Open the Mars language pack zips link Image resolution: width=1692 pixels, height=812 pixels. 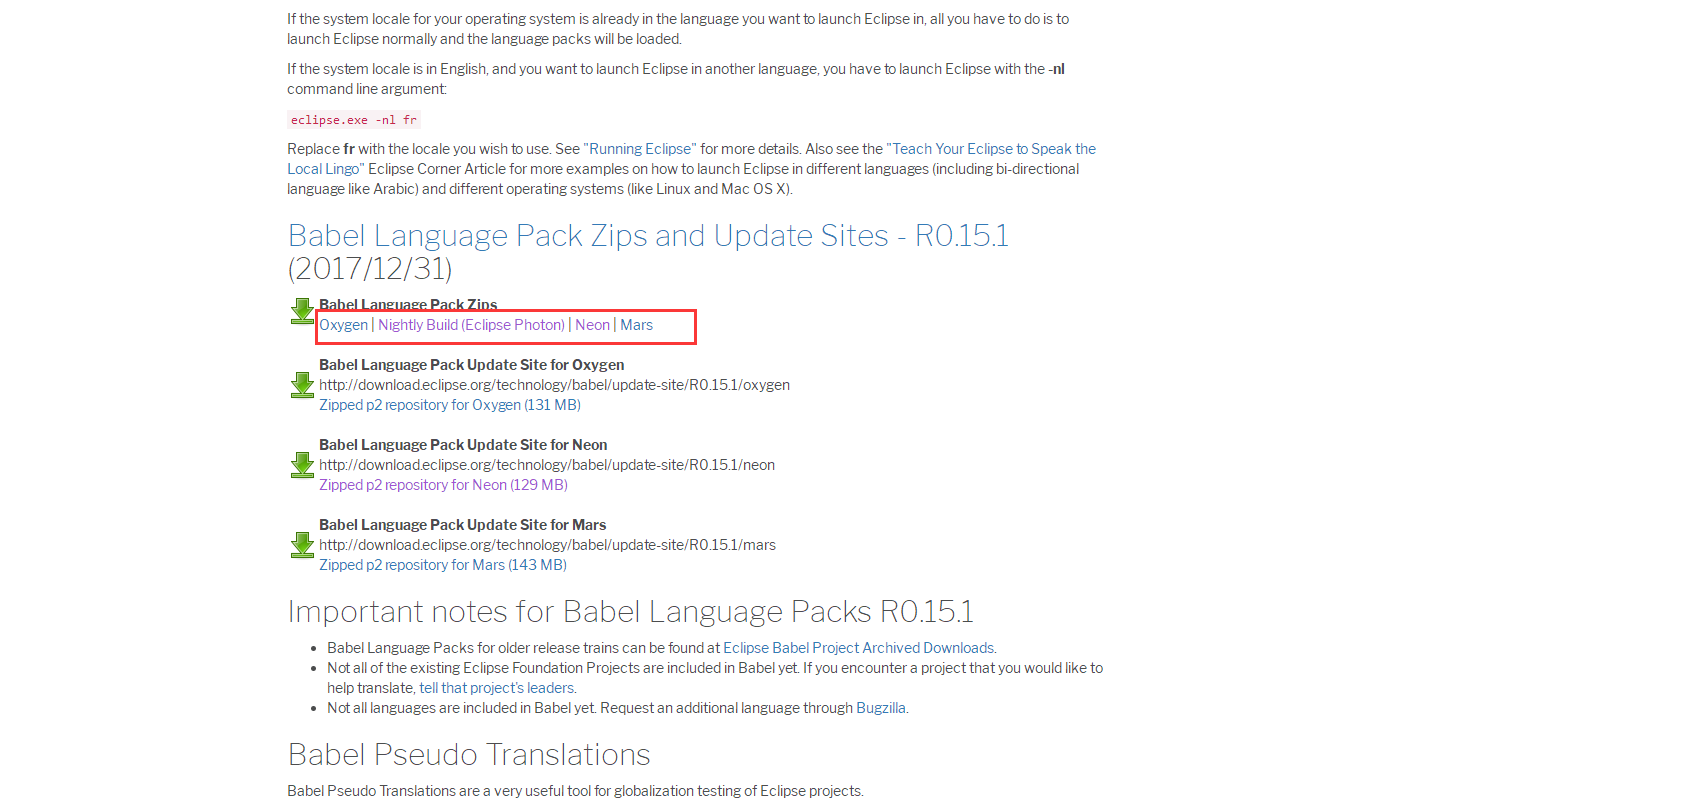click(637, 325)
